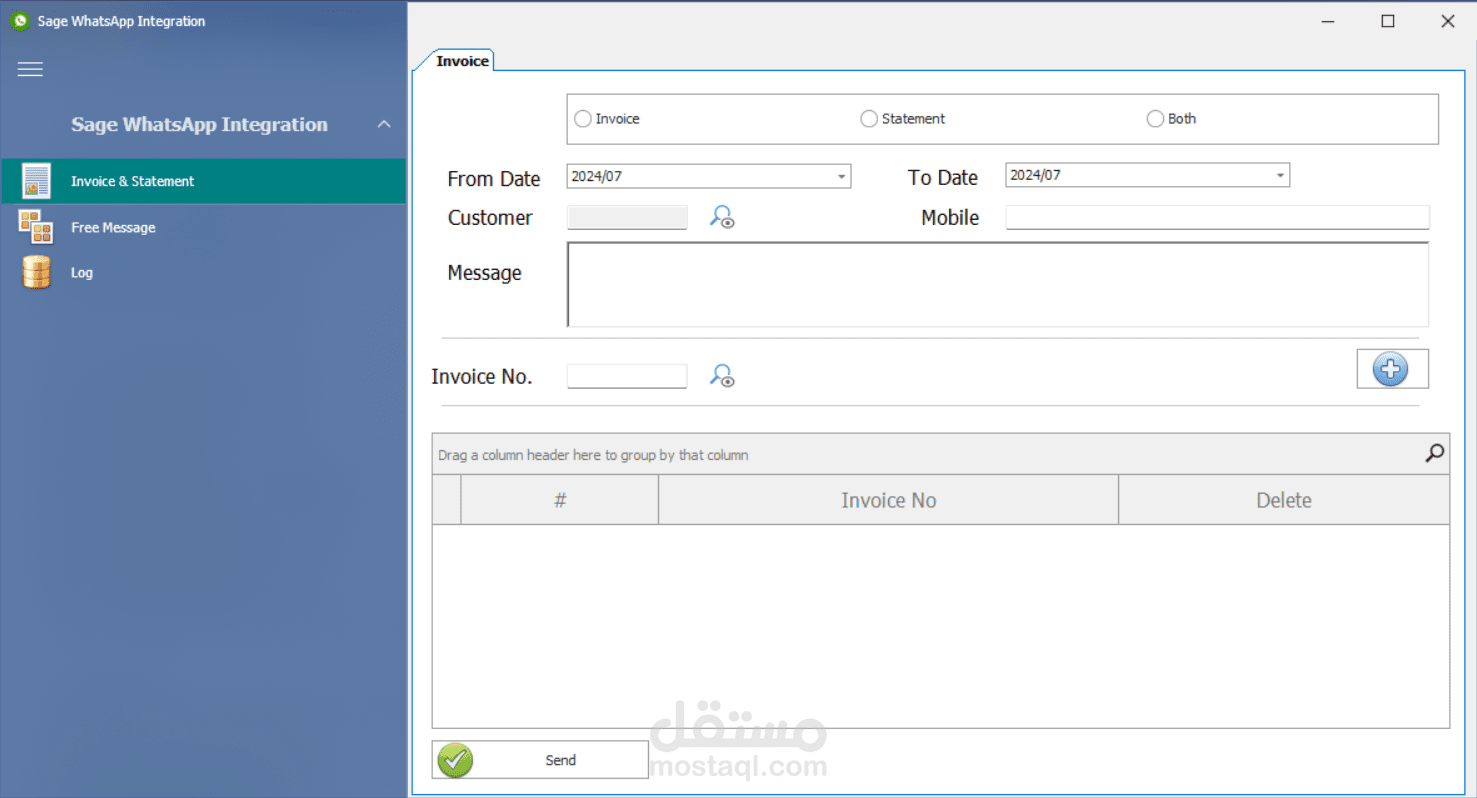Open Log menu item
Viewport: 1477px width, 798px height.
pos(203,272)
